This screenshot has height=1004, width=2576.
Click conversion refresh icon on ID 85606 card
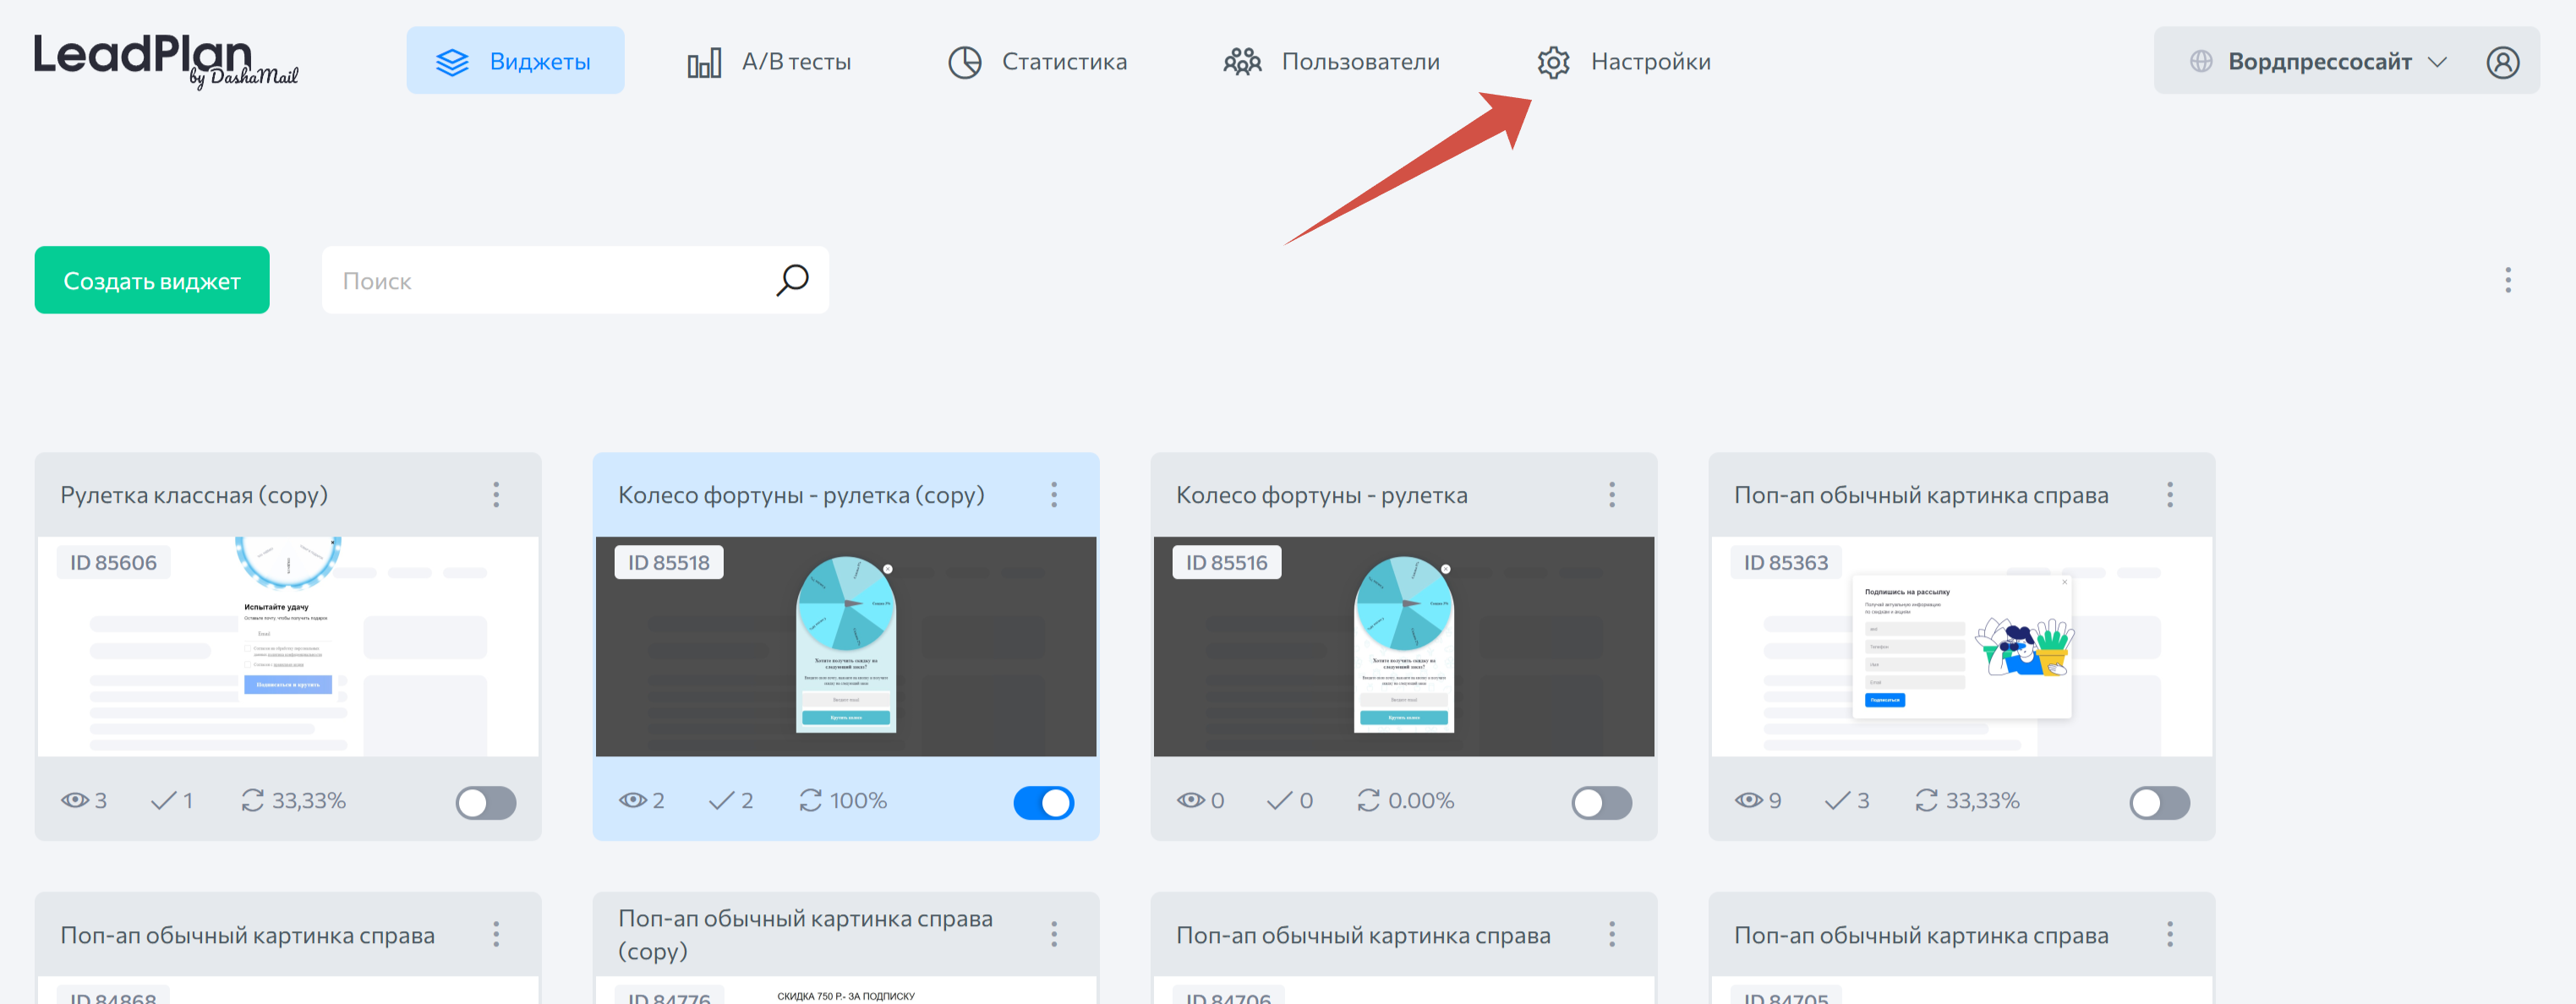coord(252,801)
